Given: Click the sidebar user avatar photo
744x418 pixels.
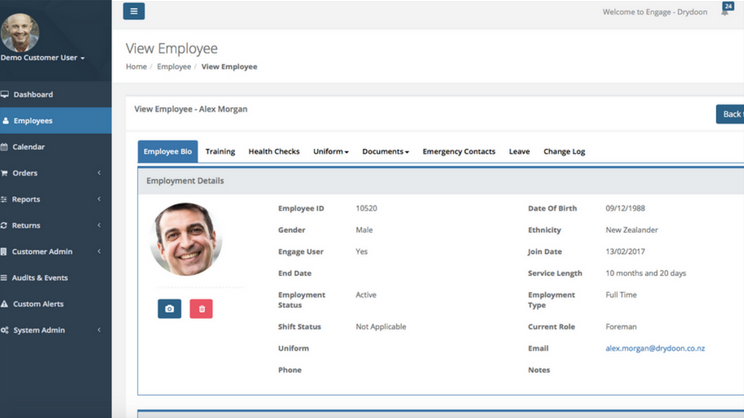Looking at the screenshot, I should [19, 32].
